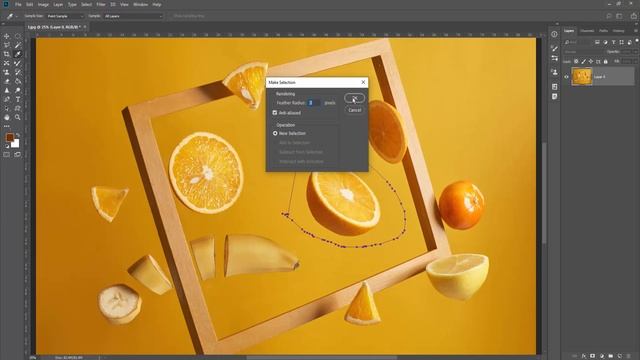The height and width of the screenshot is (360, 640).
Task: Click the Feather Radius input field
Action: pos(313,103)
